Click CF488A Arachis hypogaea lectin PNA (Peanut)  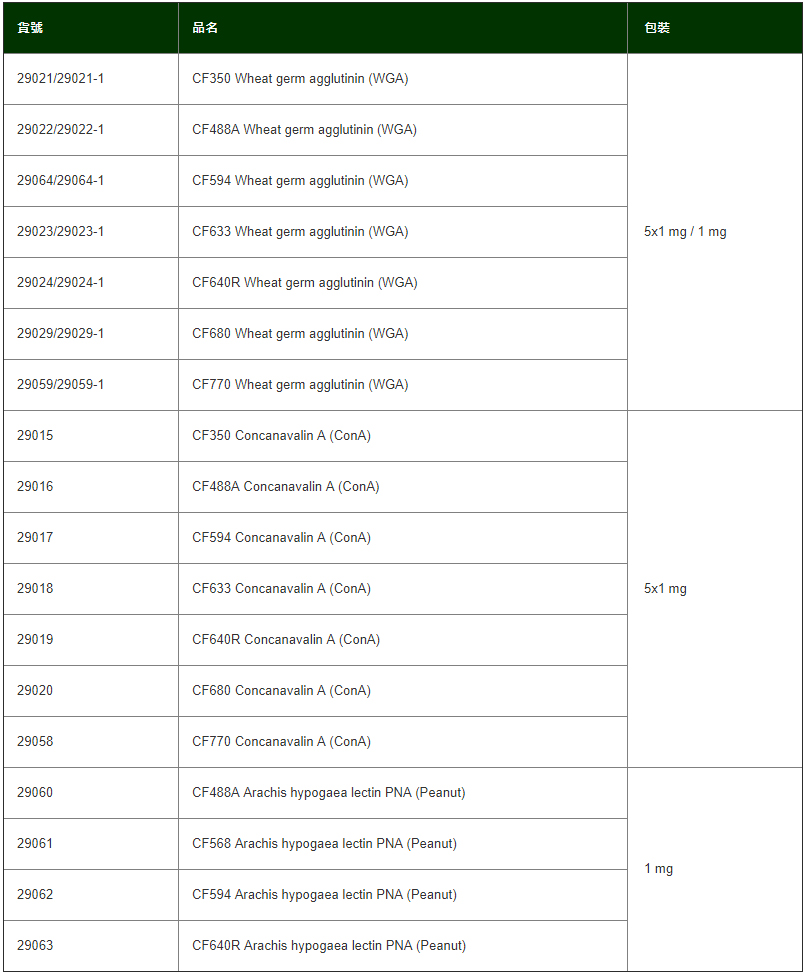pyautogui.click(x=329, y=793)
